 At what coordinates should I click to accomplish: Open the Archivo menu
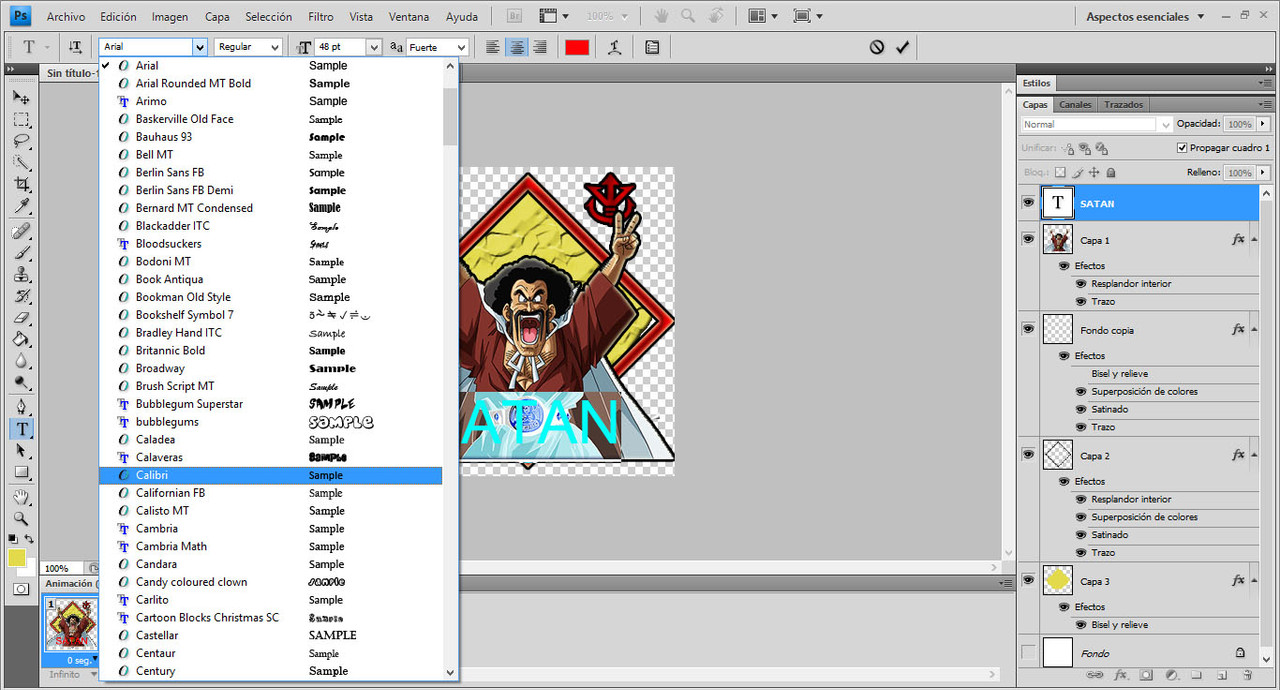pyautogui.click(x=66, y=17)
